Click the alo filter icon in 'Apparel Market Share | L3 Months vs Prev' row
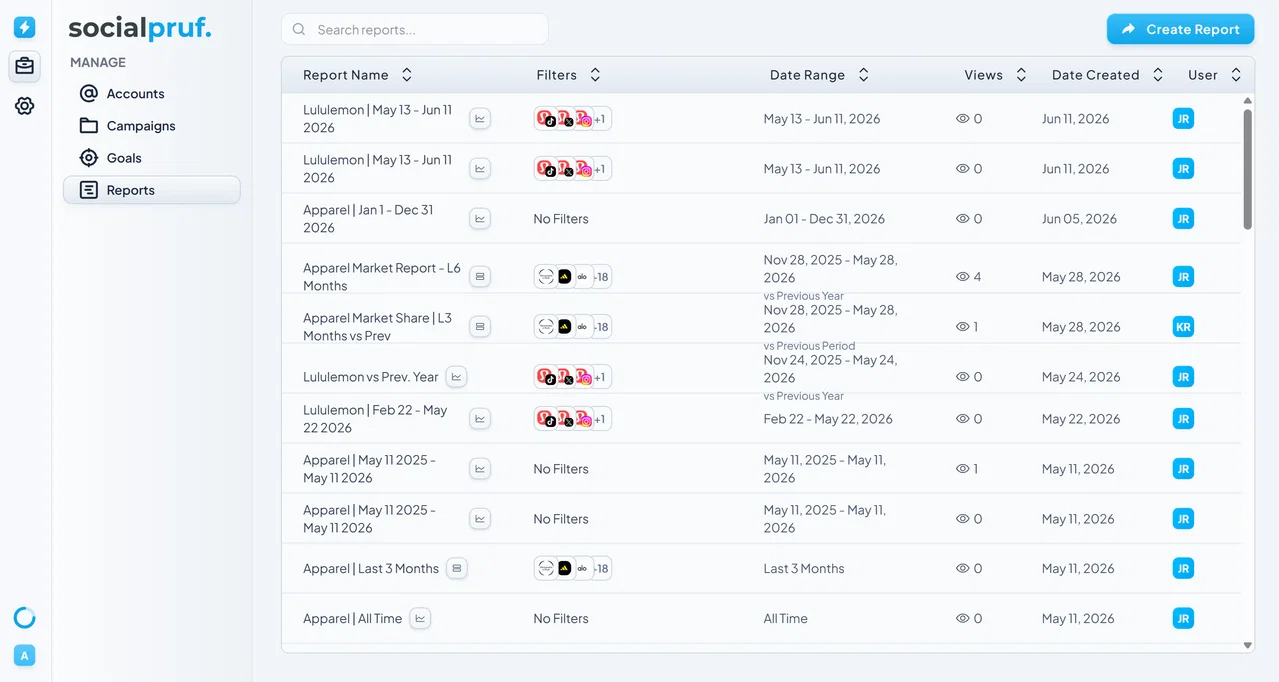 [x=583, y=327]
